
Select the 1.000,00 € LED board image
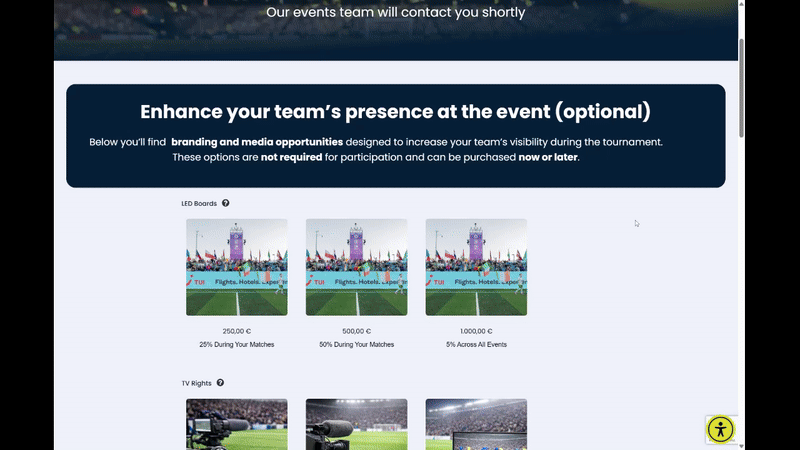pos(476,267)
